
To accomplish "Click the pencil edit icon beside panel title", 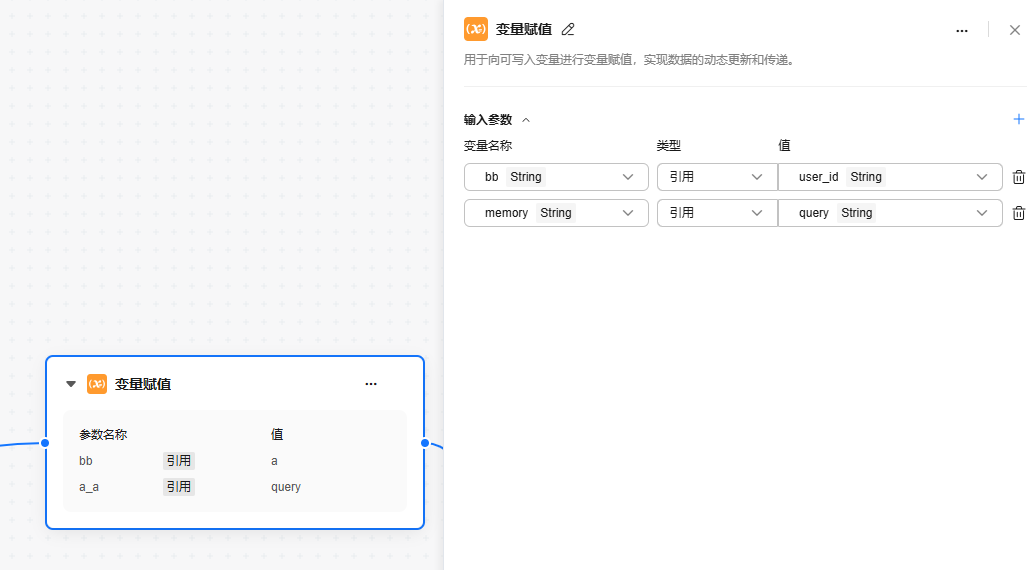I will click(568, 30).
